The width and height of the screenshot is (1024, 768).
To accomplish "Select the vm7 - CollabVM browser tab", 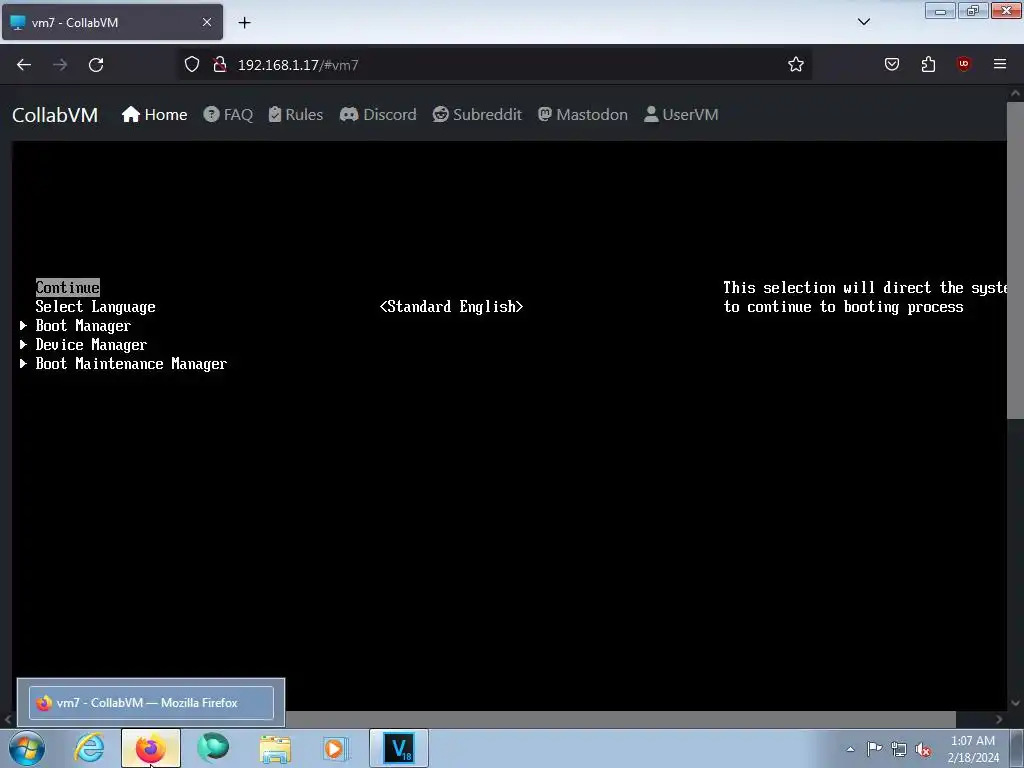I will [x=112, y=22].
